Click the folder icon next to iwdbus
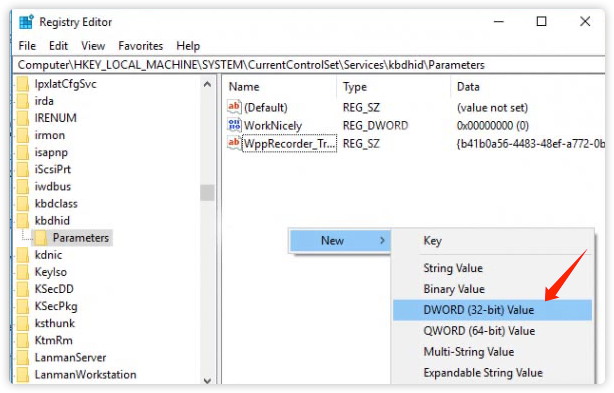Viewport: 614px width, 393px height. 23,186
